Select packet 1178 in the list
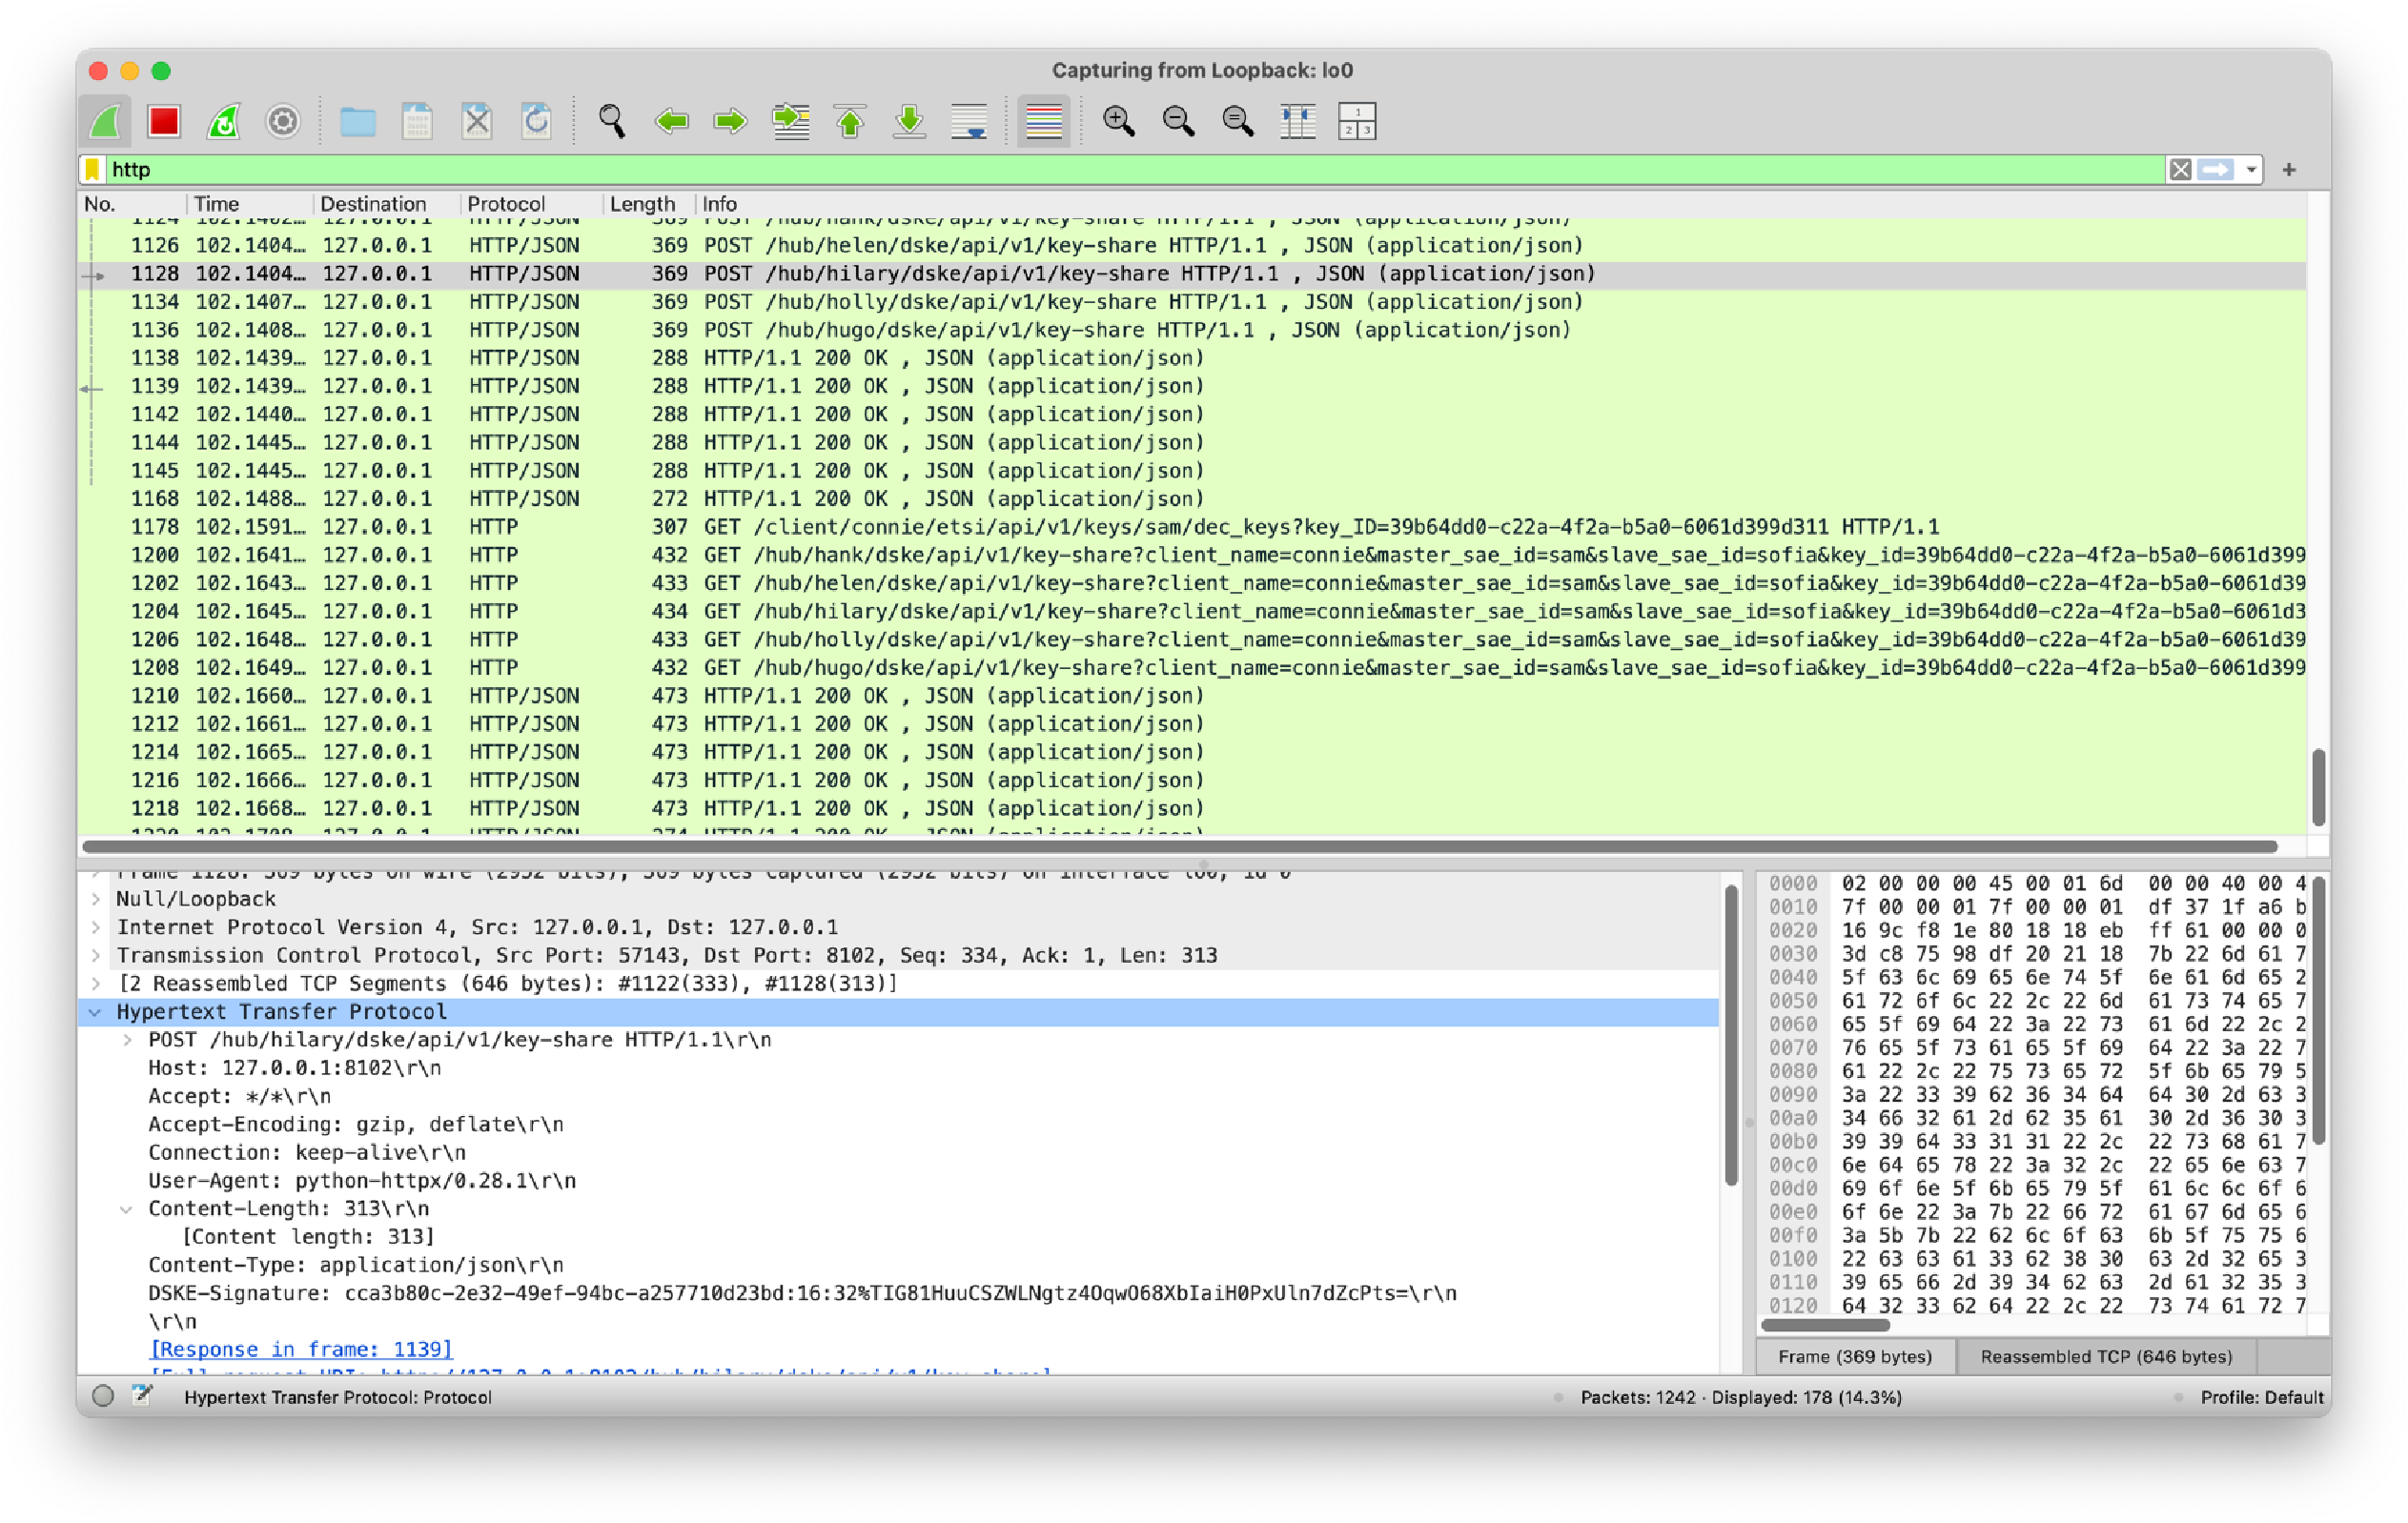 click(x=600, y=527)
